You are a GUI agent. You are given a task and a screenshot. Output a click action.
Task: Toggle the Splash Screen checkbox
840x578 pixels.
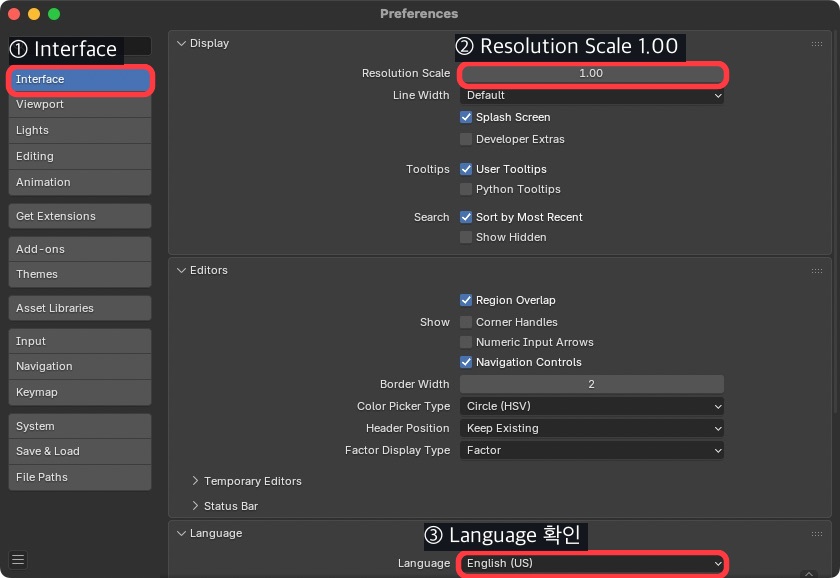pyautogui.click(x=466, y=117)
